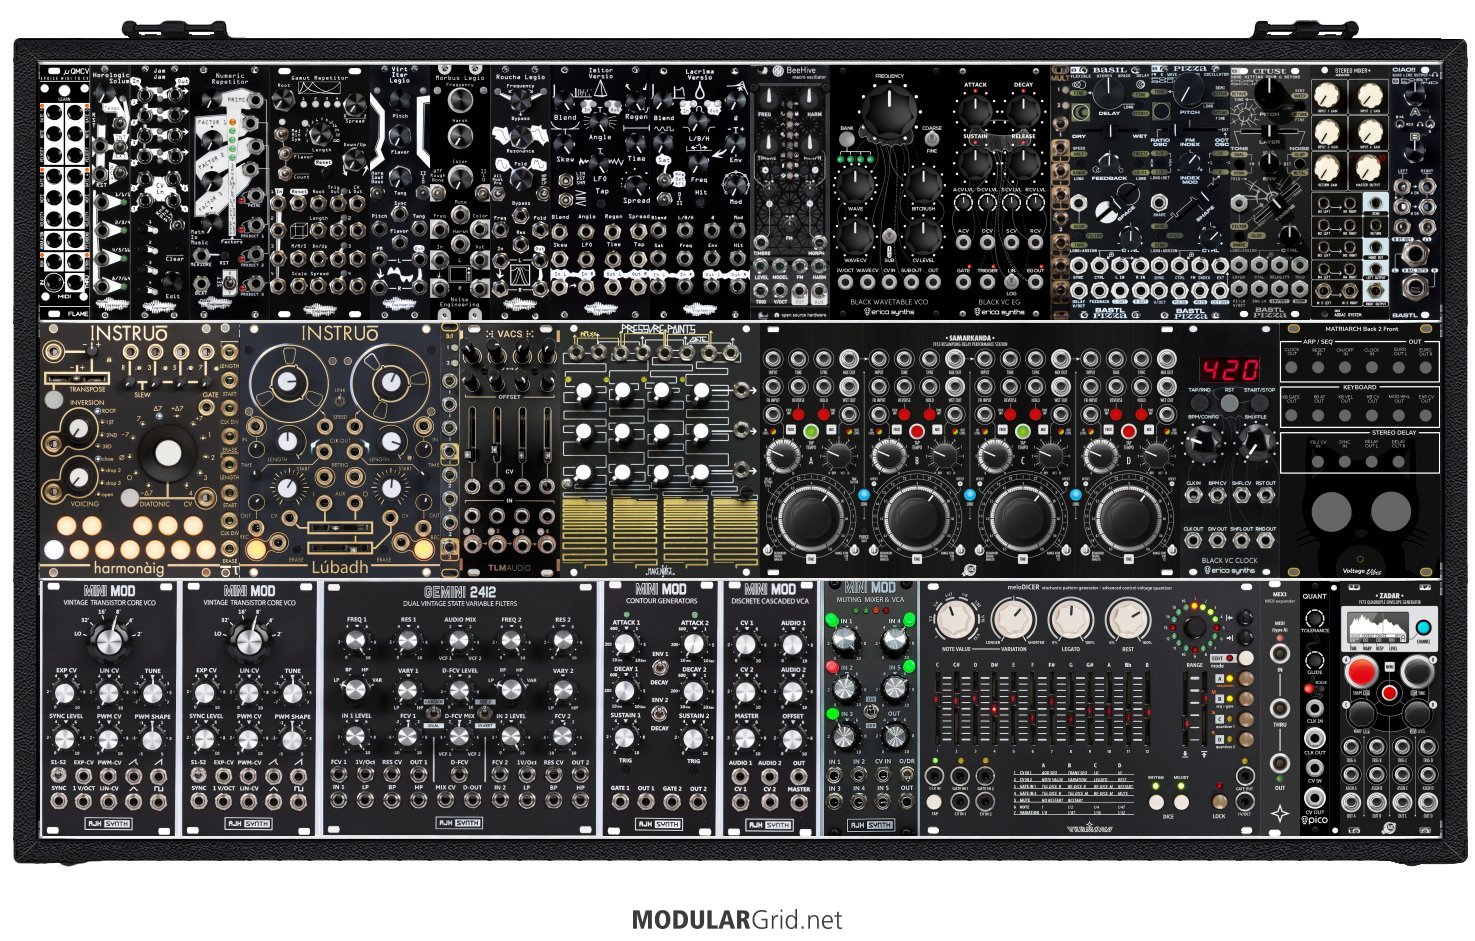Move the DRY/WET slider on Bastl Basil
The height and width of the screenshot is (941, 1475).
tap(1109, 133)
